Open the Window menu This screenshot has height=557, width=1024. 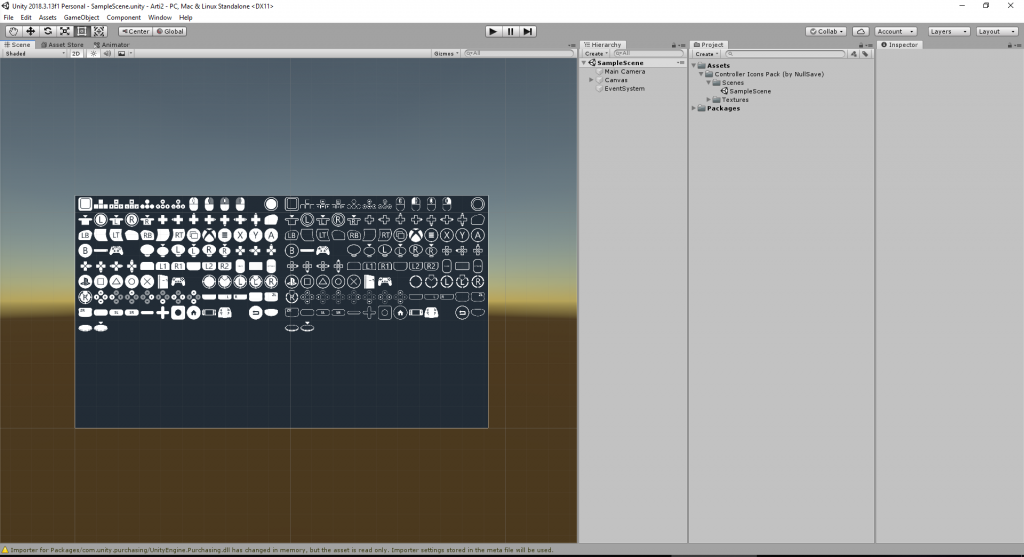[x=159, y=18]
